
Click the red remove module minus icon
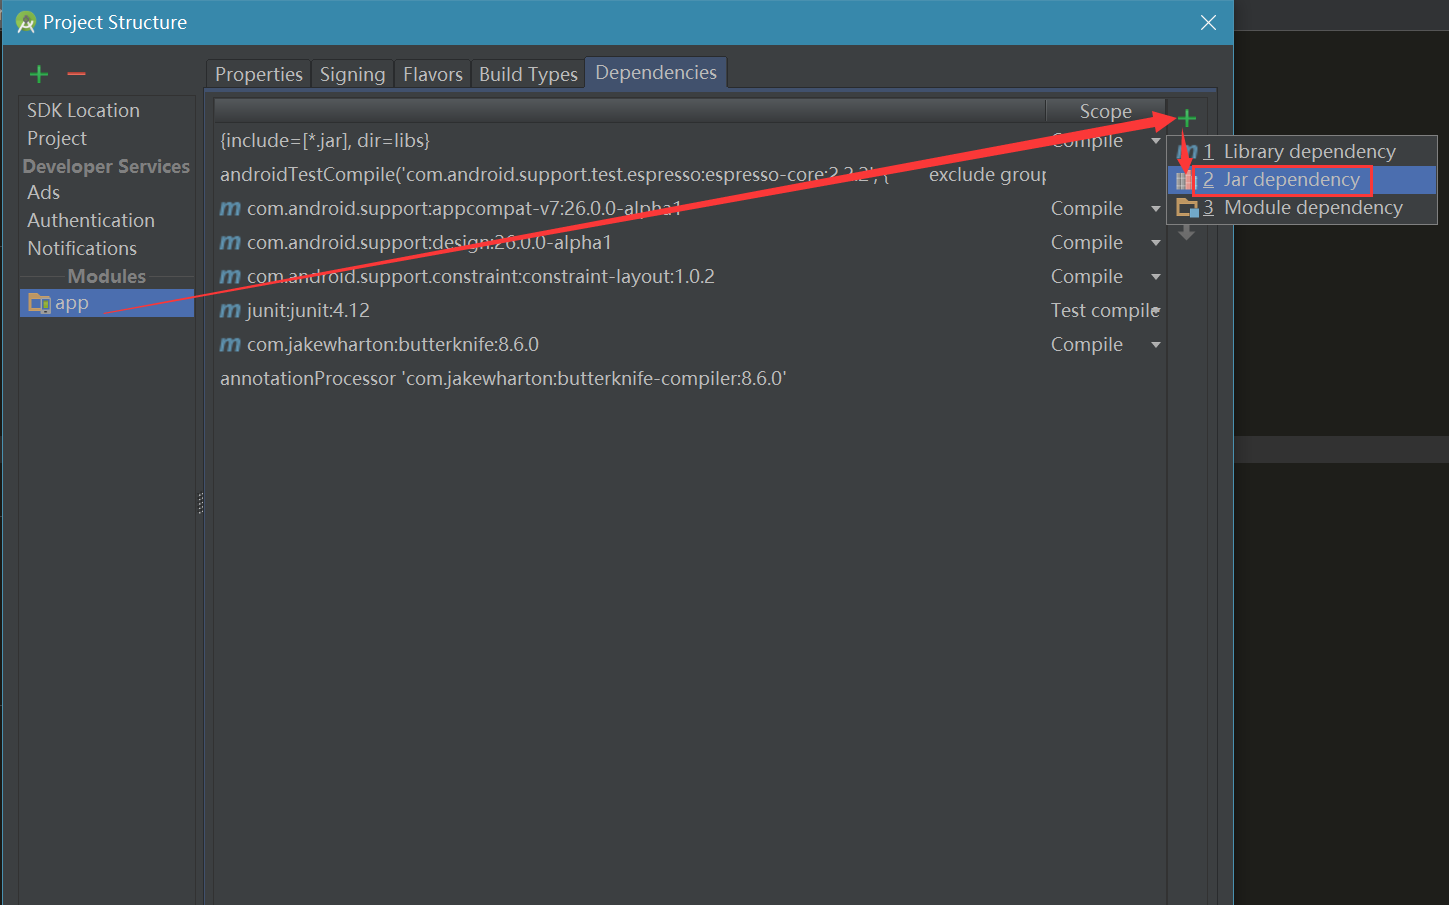[x=76, y=74]
